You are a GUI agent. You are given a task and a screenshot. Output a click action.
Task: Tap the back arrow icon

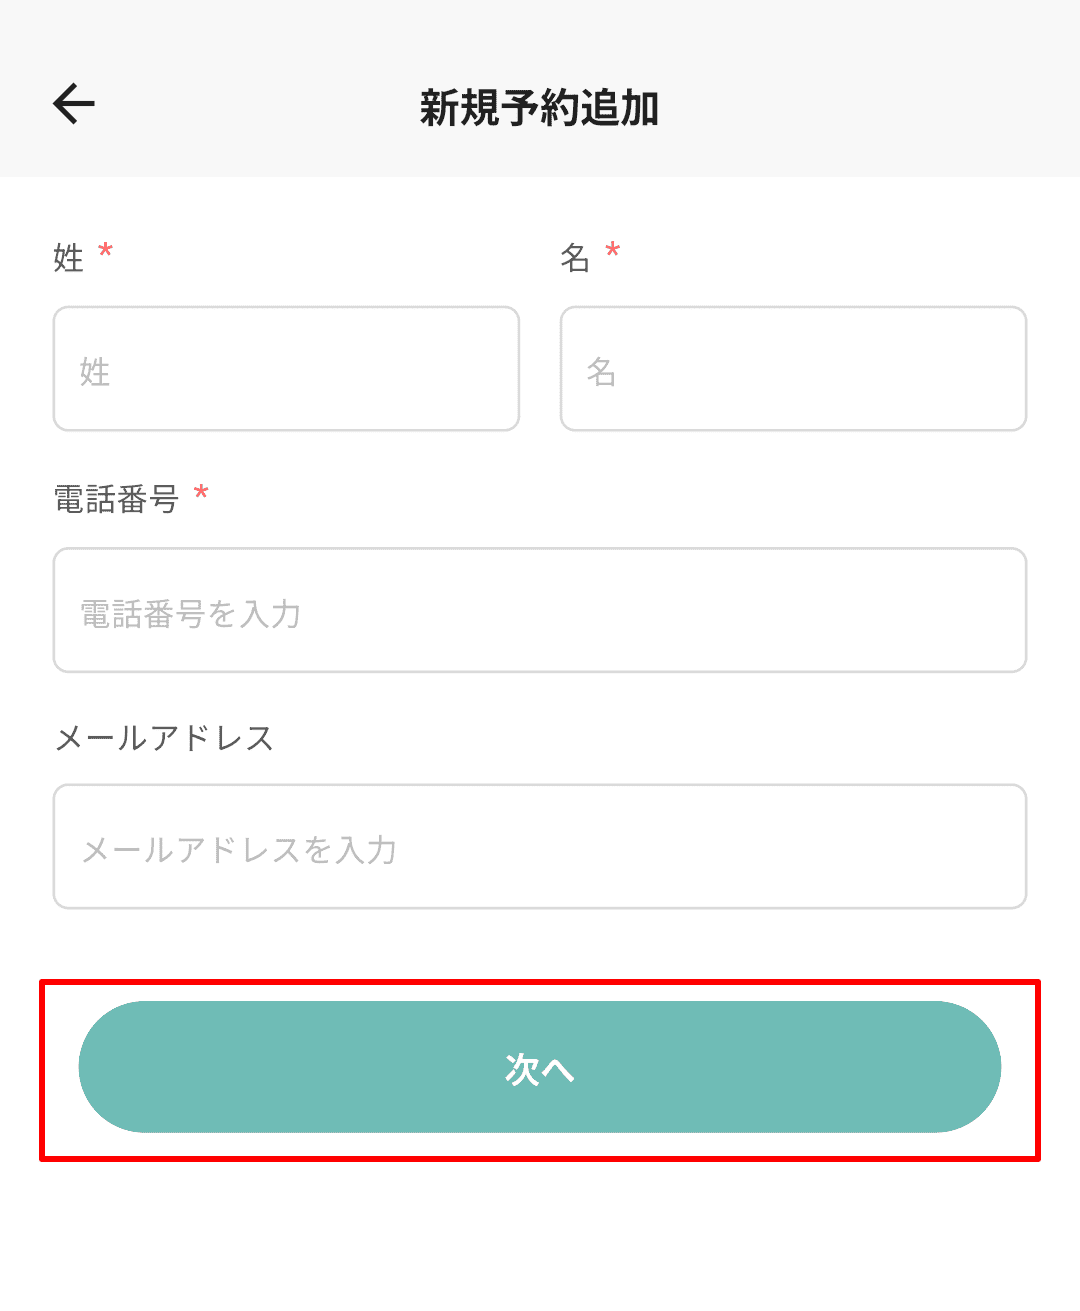[x=74, y=103]
